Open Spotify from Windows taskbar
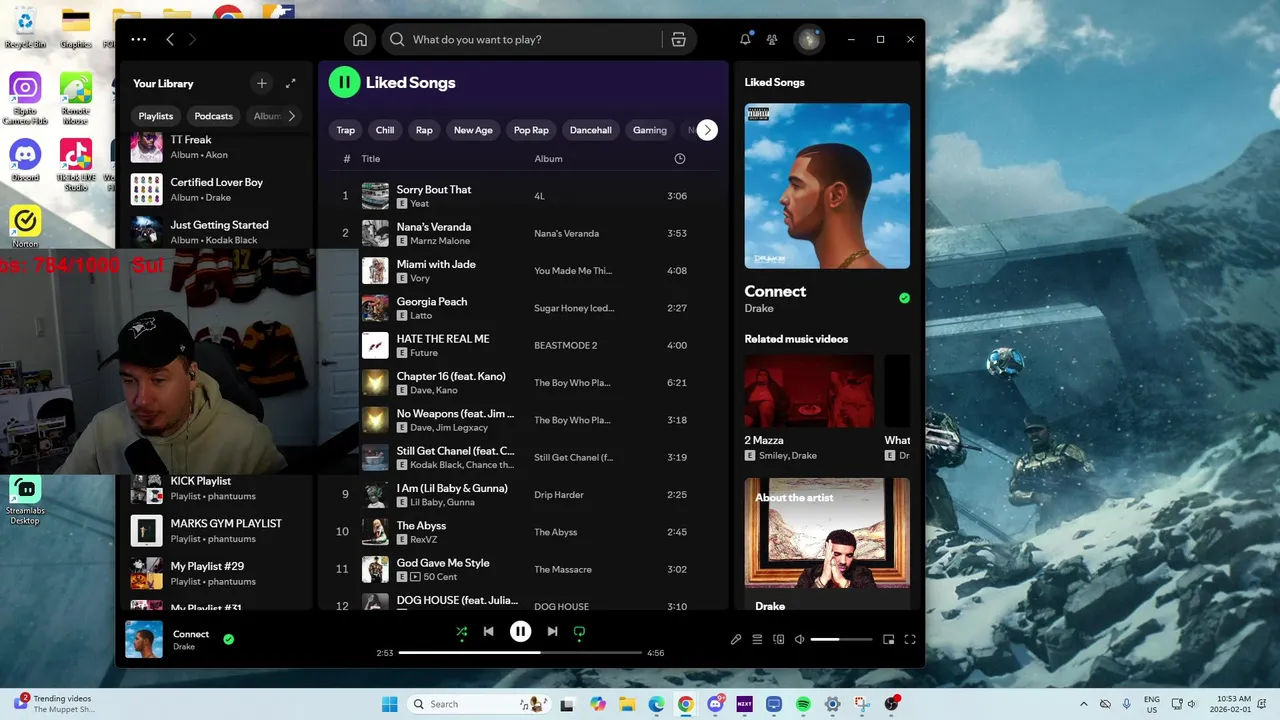This screenshot has height=720, width=1280. [803, 704]
